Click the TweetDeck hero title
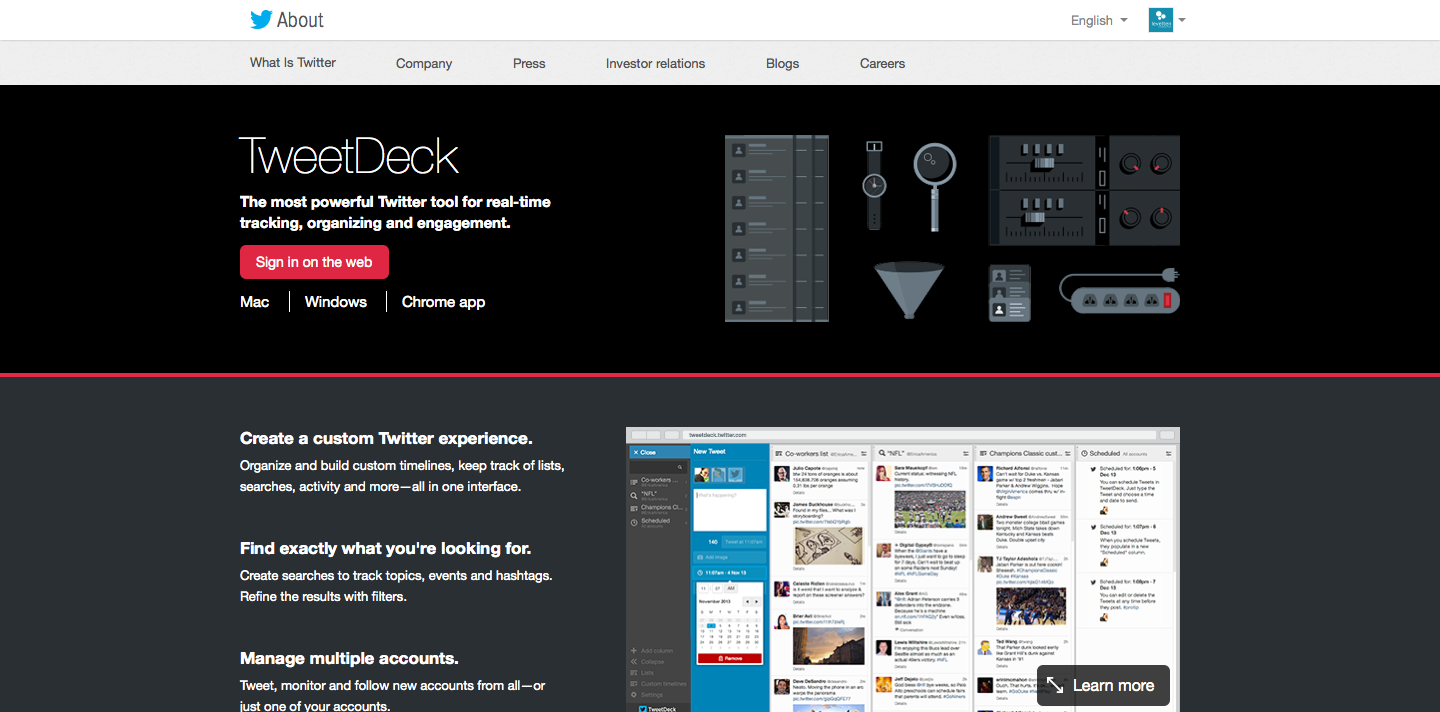 click(x=349, y=156)
